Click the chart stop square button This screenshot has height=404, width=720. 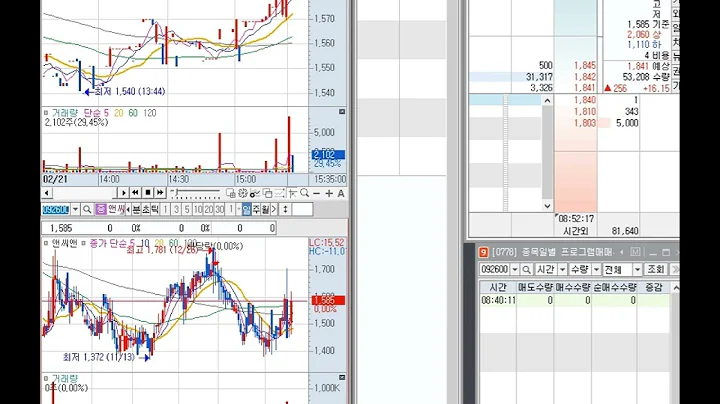coord(148,193)
